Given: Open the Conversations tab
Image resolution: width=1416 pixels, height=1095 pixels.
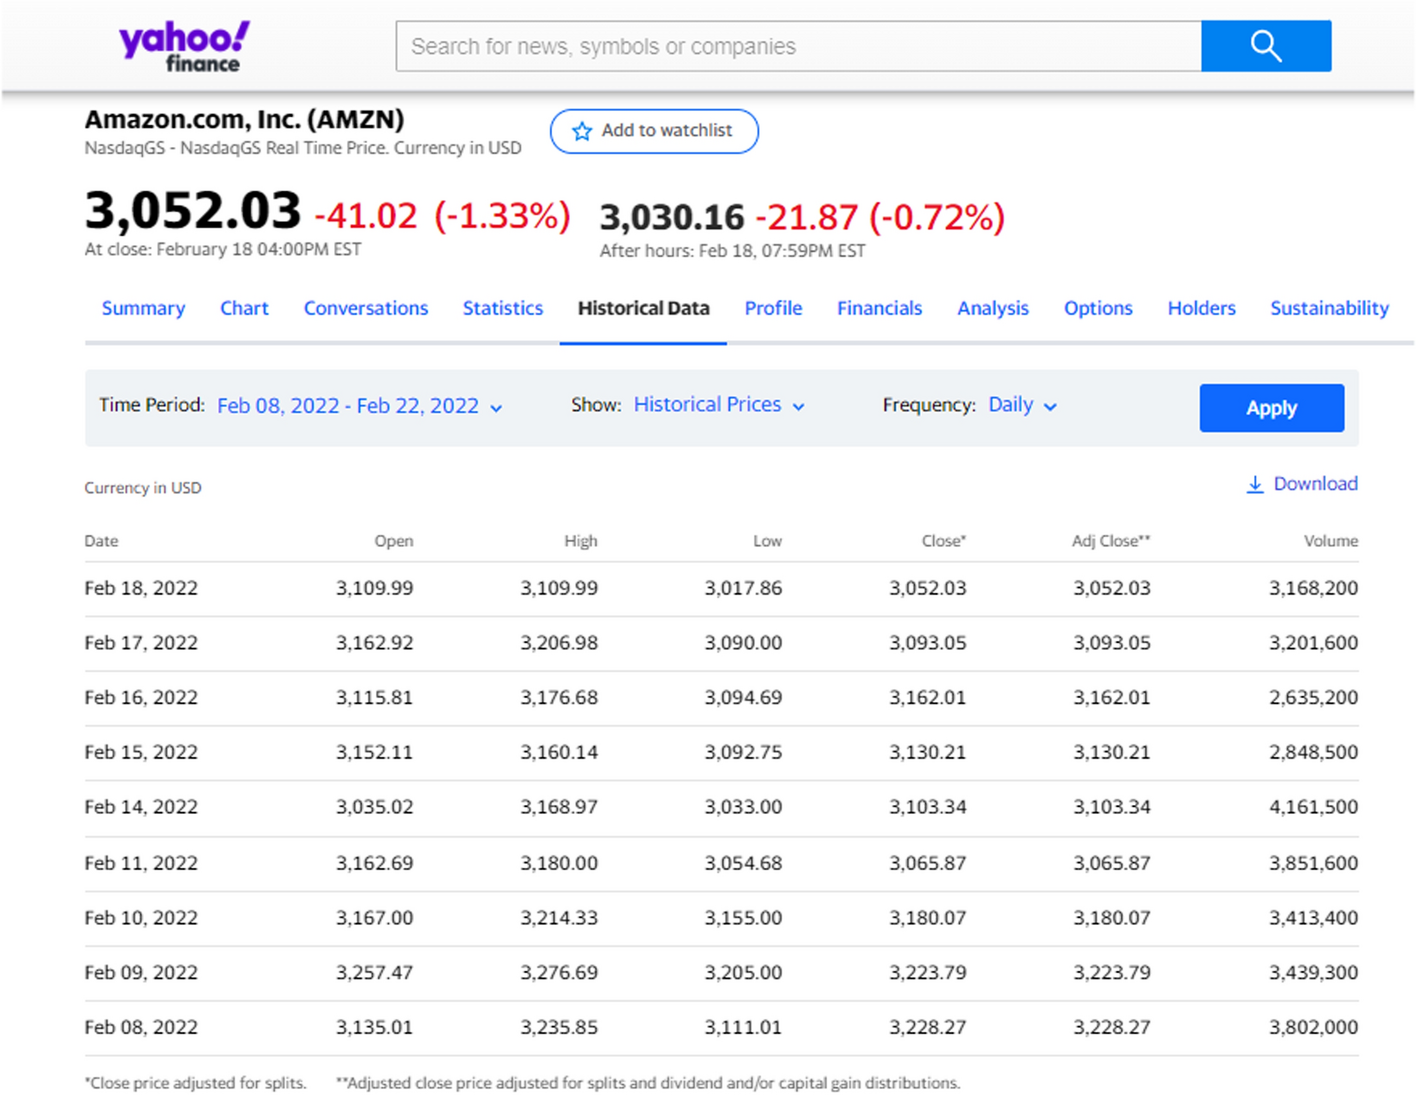Looking at the screenshot, I should pyautogui.click(x=366, y=308).
